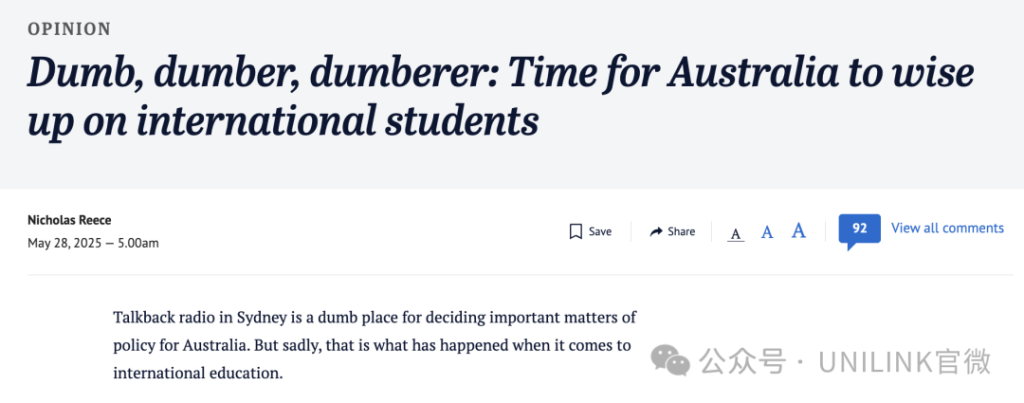The width and height of the screenshot is (1024, 403).
Task: Click the May 28, 2025 publication date
Action: tap(65, 244)
